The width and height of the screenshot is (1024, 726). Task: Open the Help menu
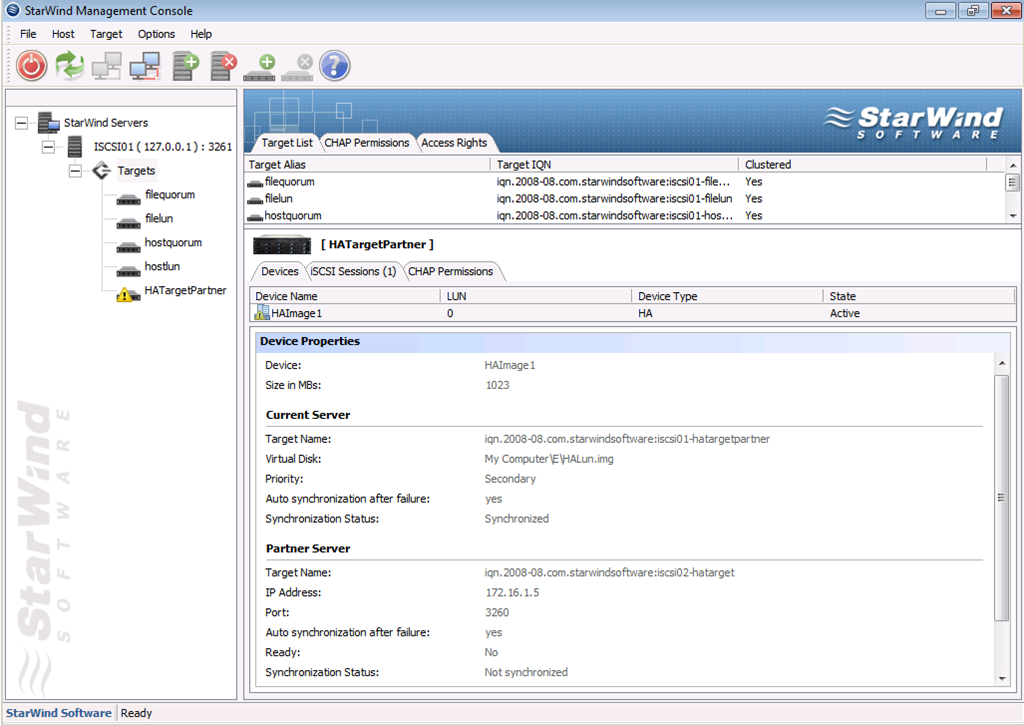201,34
